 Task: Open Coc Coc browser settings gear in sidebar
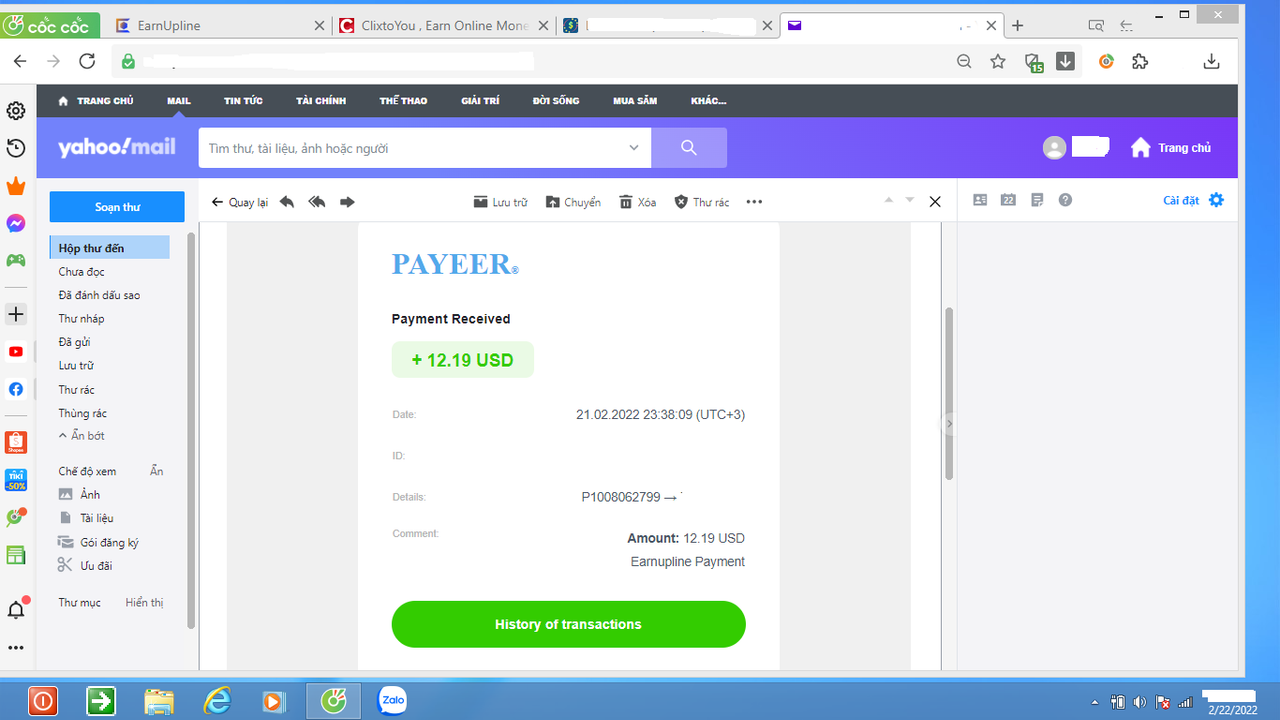pos(16,111)
